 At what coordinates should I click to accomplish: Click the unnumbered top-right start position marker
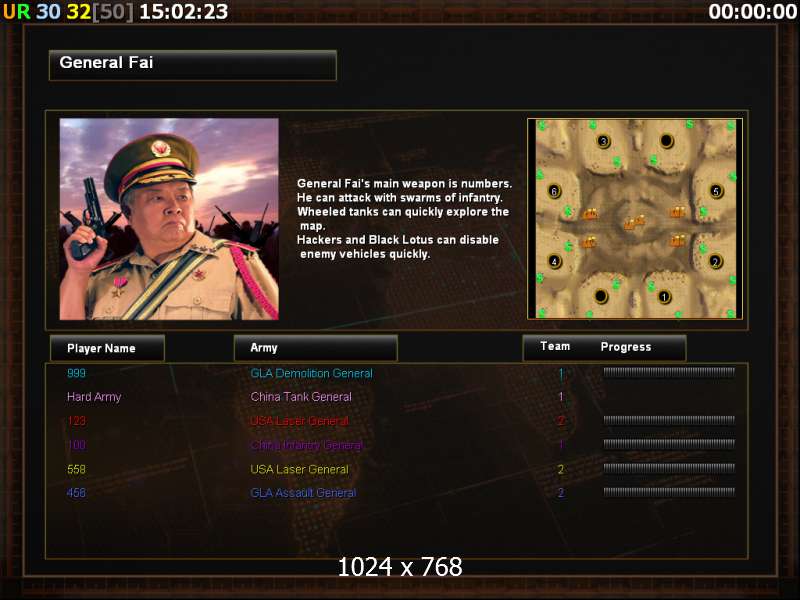[666, 140]
